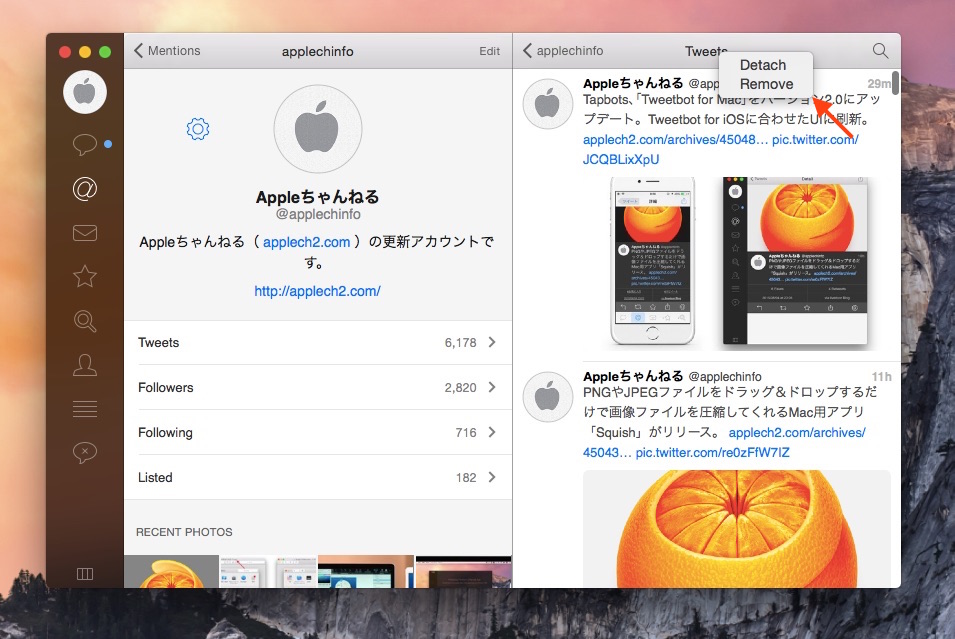Open the Mac app screenshot in the 29m tweet
Image resolution: width=955 pixels, height=639 pixels.
[795, 263]
